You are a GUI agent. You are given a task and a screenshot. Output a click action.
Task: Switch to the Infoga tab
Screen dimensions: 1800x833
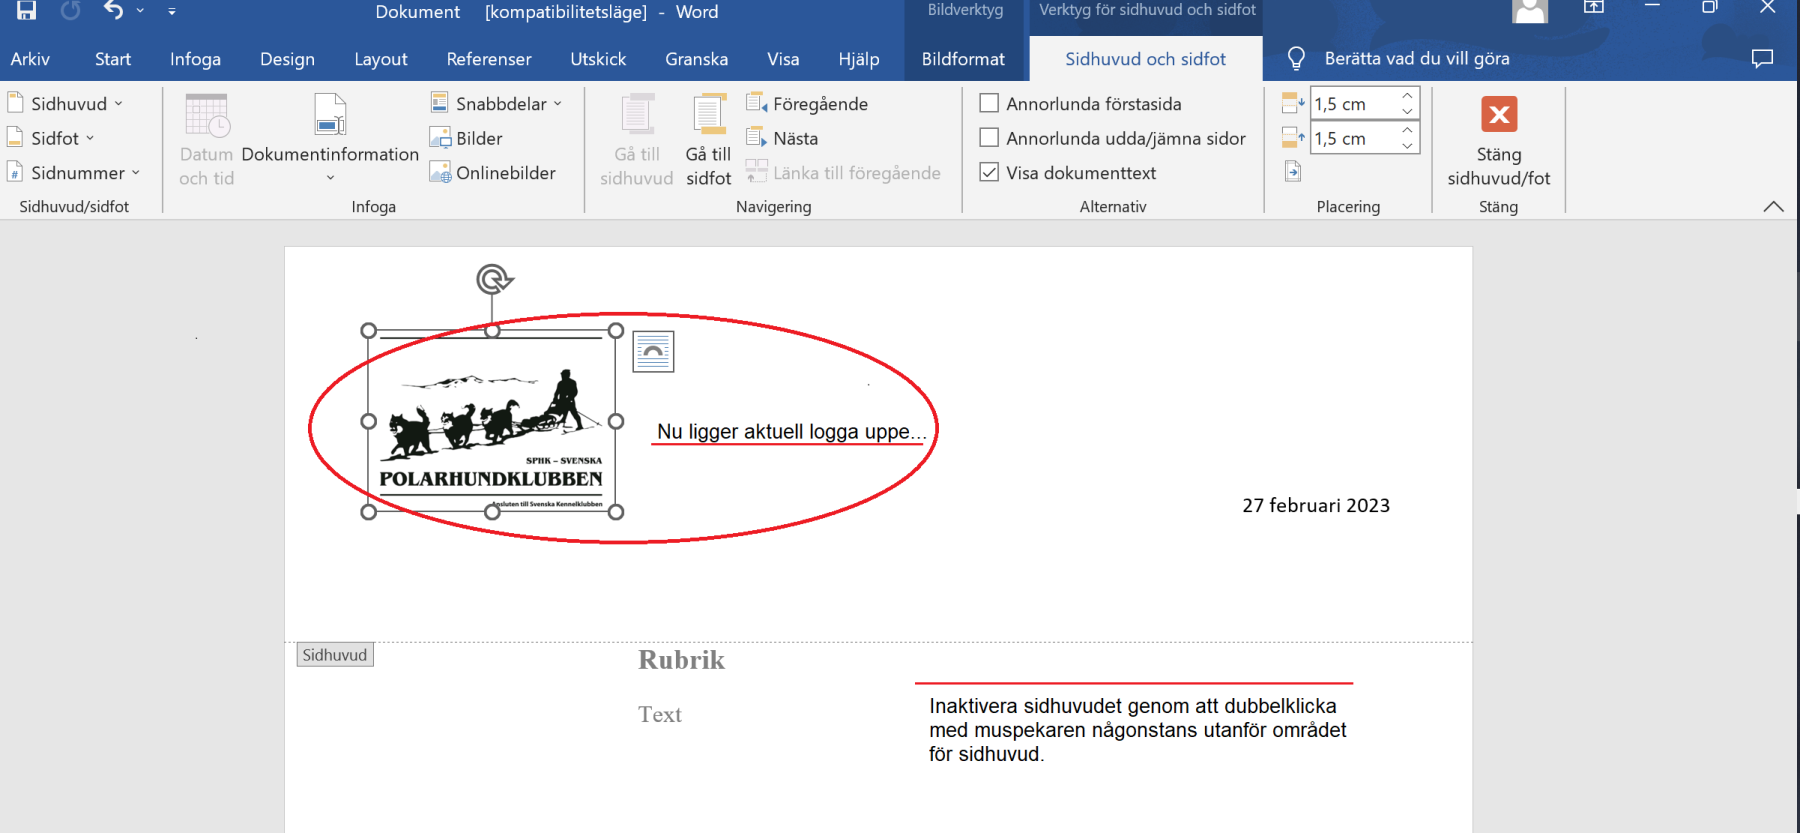(x=195, y=59)
